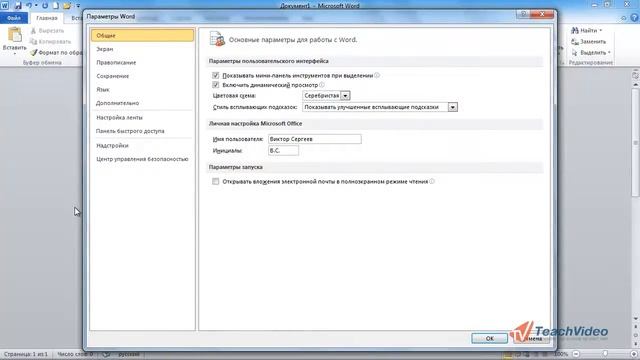This screenshot has height=360, width=640.
Task: Toggle Показывать мини-панель инструментов checkbox
Action: (216, 76)
